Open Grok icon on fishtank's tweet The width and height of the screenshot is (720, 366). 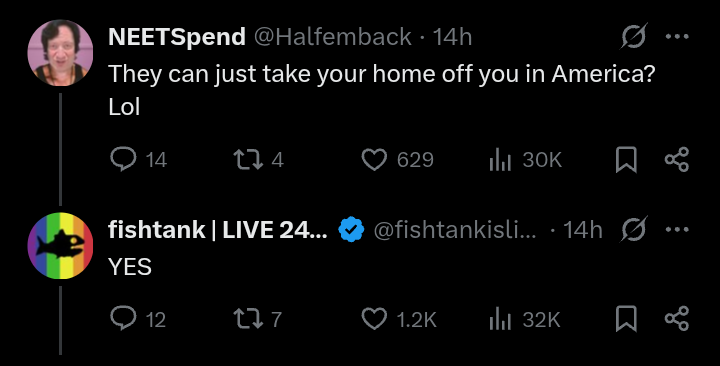tap(635, 229)
